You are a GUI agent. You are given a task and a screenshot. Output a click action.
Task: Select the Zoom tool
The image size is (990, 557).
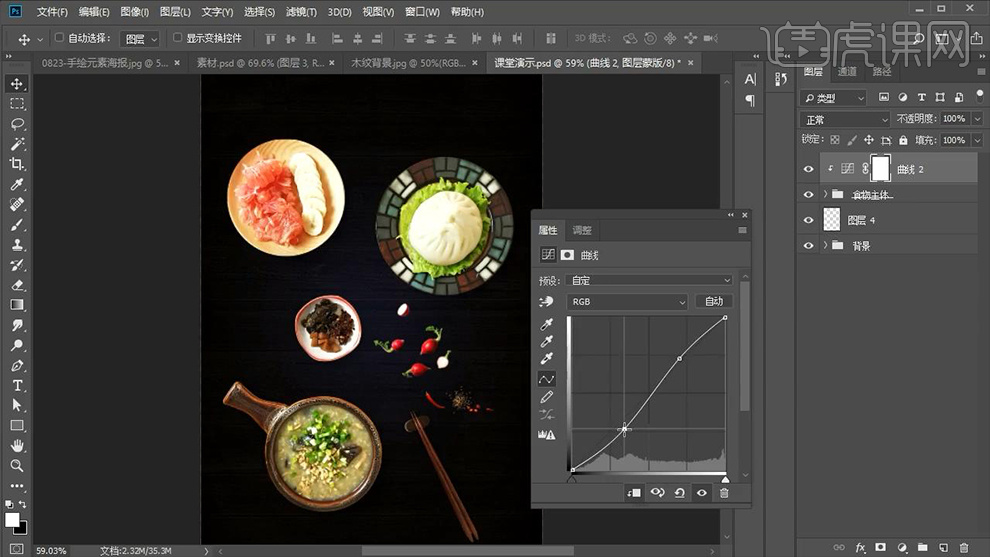(17, 466)
